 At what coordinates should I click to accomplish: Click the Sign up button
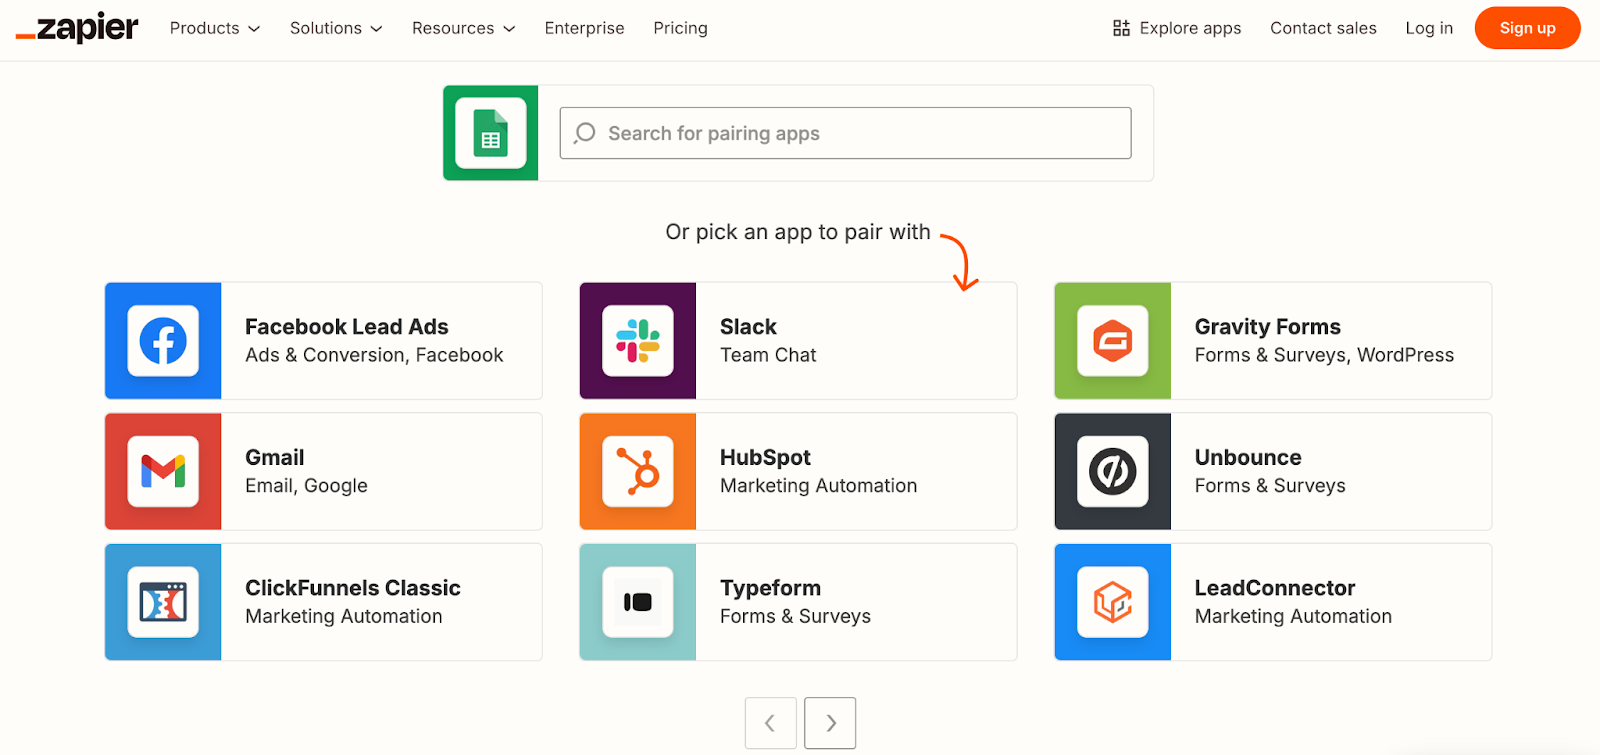tap(1527, 28)
